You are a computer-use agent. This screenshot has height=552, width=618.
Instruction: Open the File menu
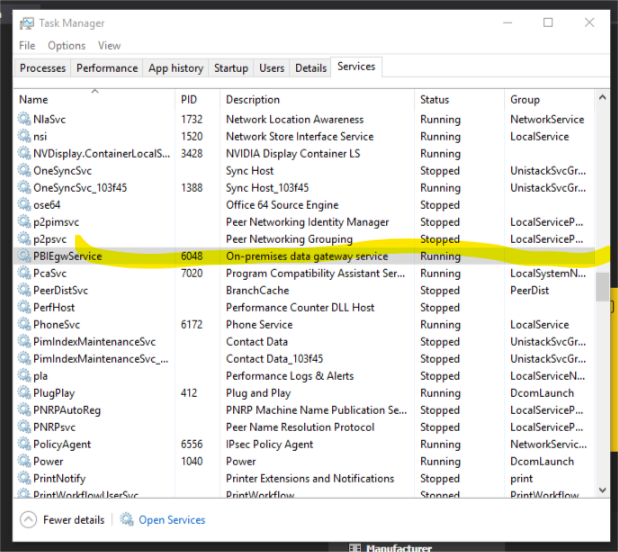click(x=27, y=46)
